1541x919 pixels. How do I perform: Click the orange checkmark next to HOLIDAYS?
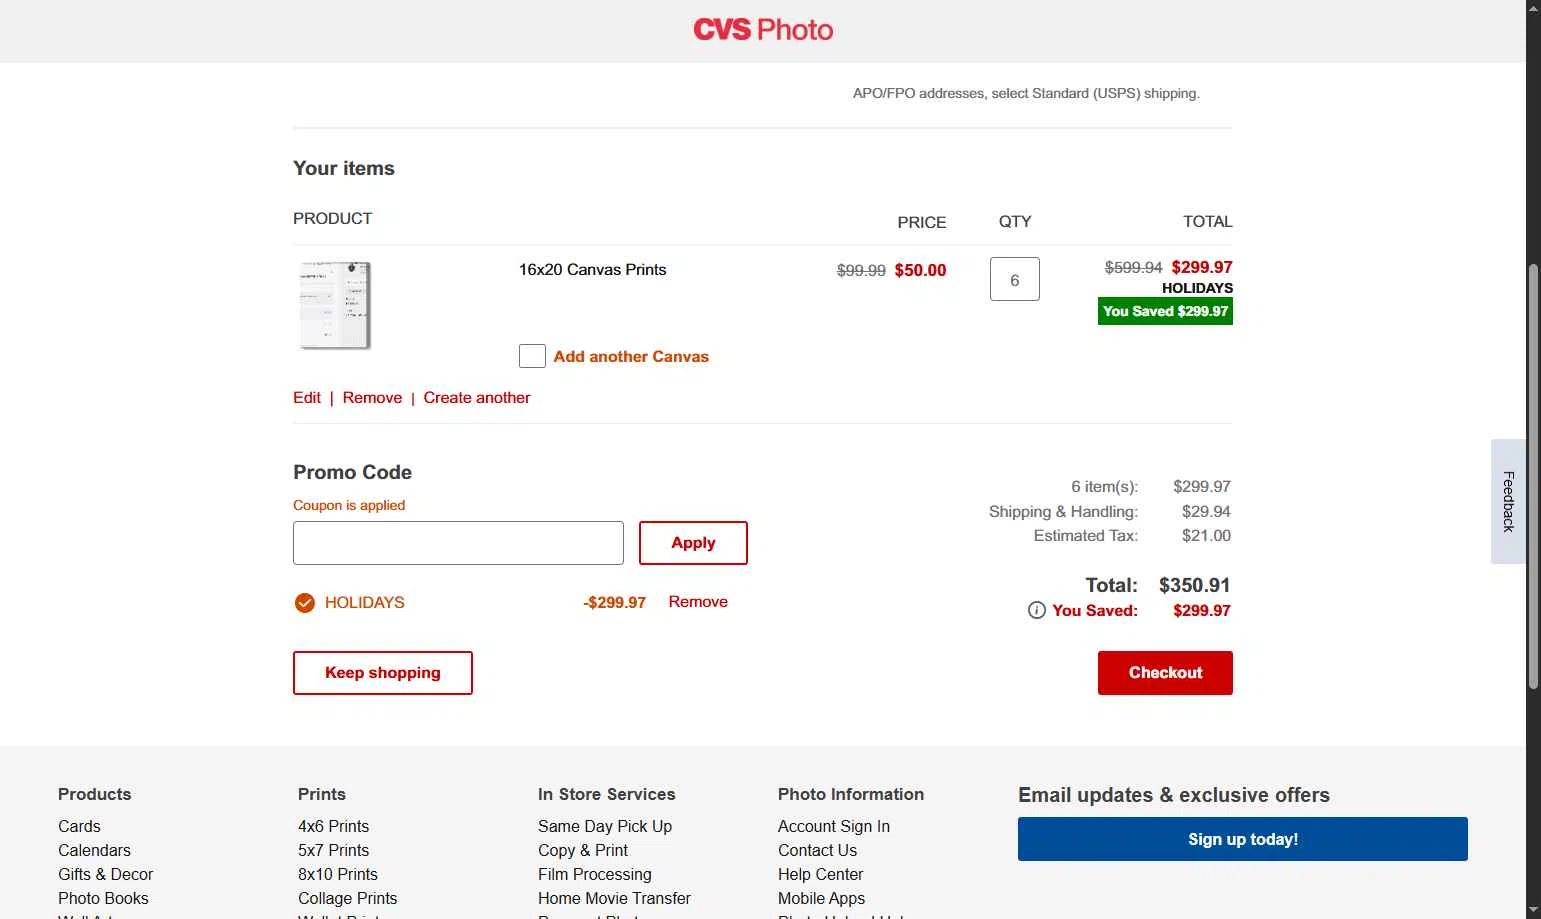pos(305,603)
